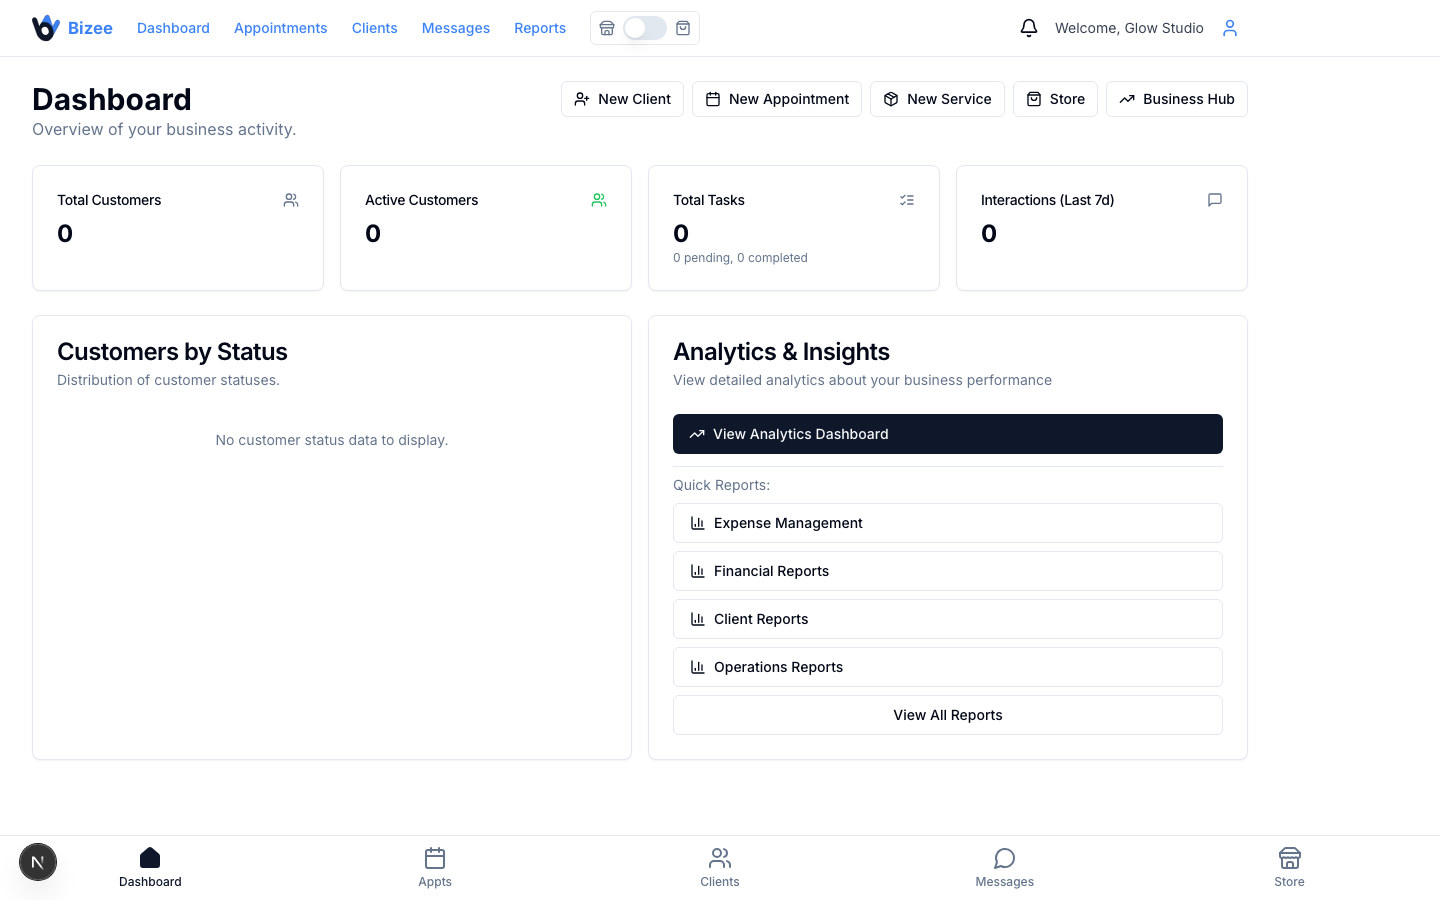Select Appointments in top menu
The height and width of the screenshot is (900, 1440).
281,28
